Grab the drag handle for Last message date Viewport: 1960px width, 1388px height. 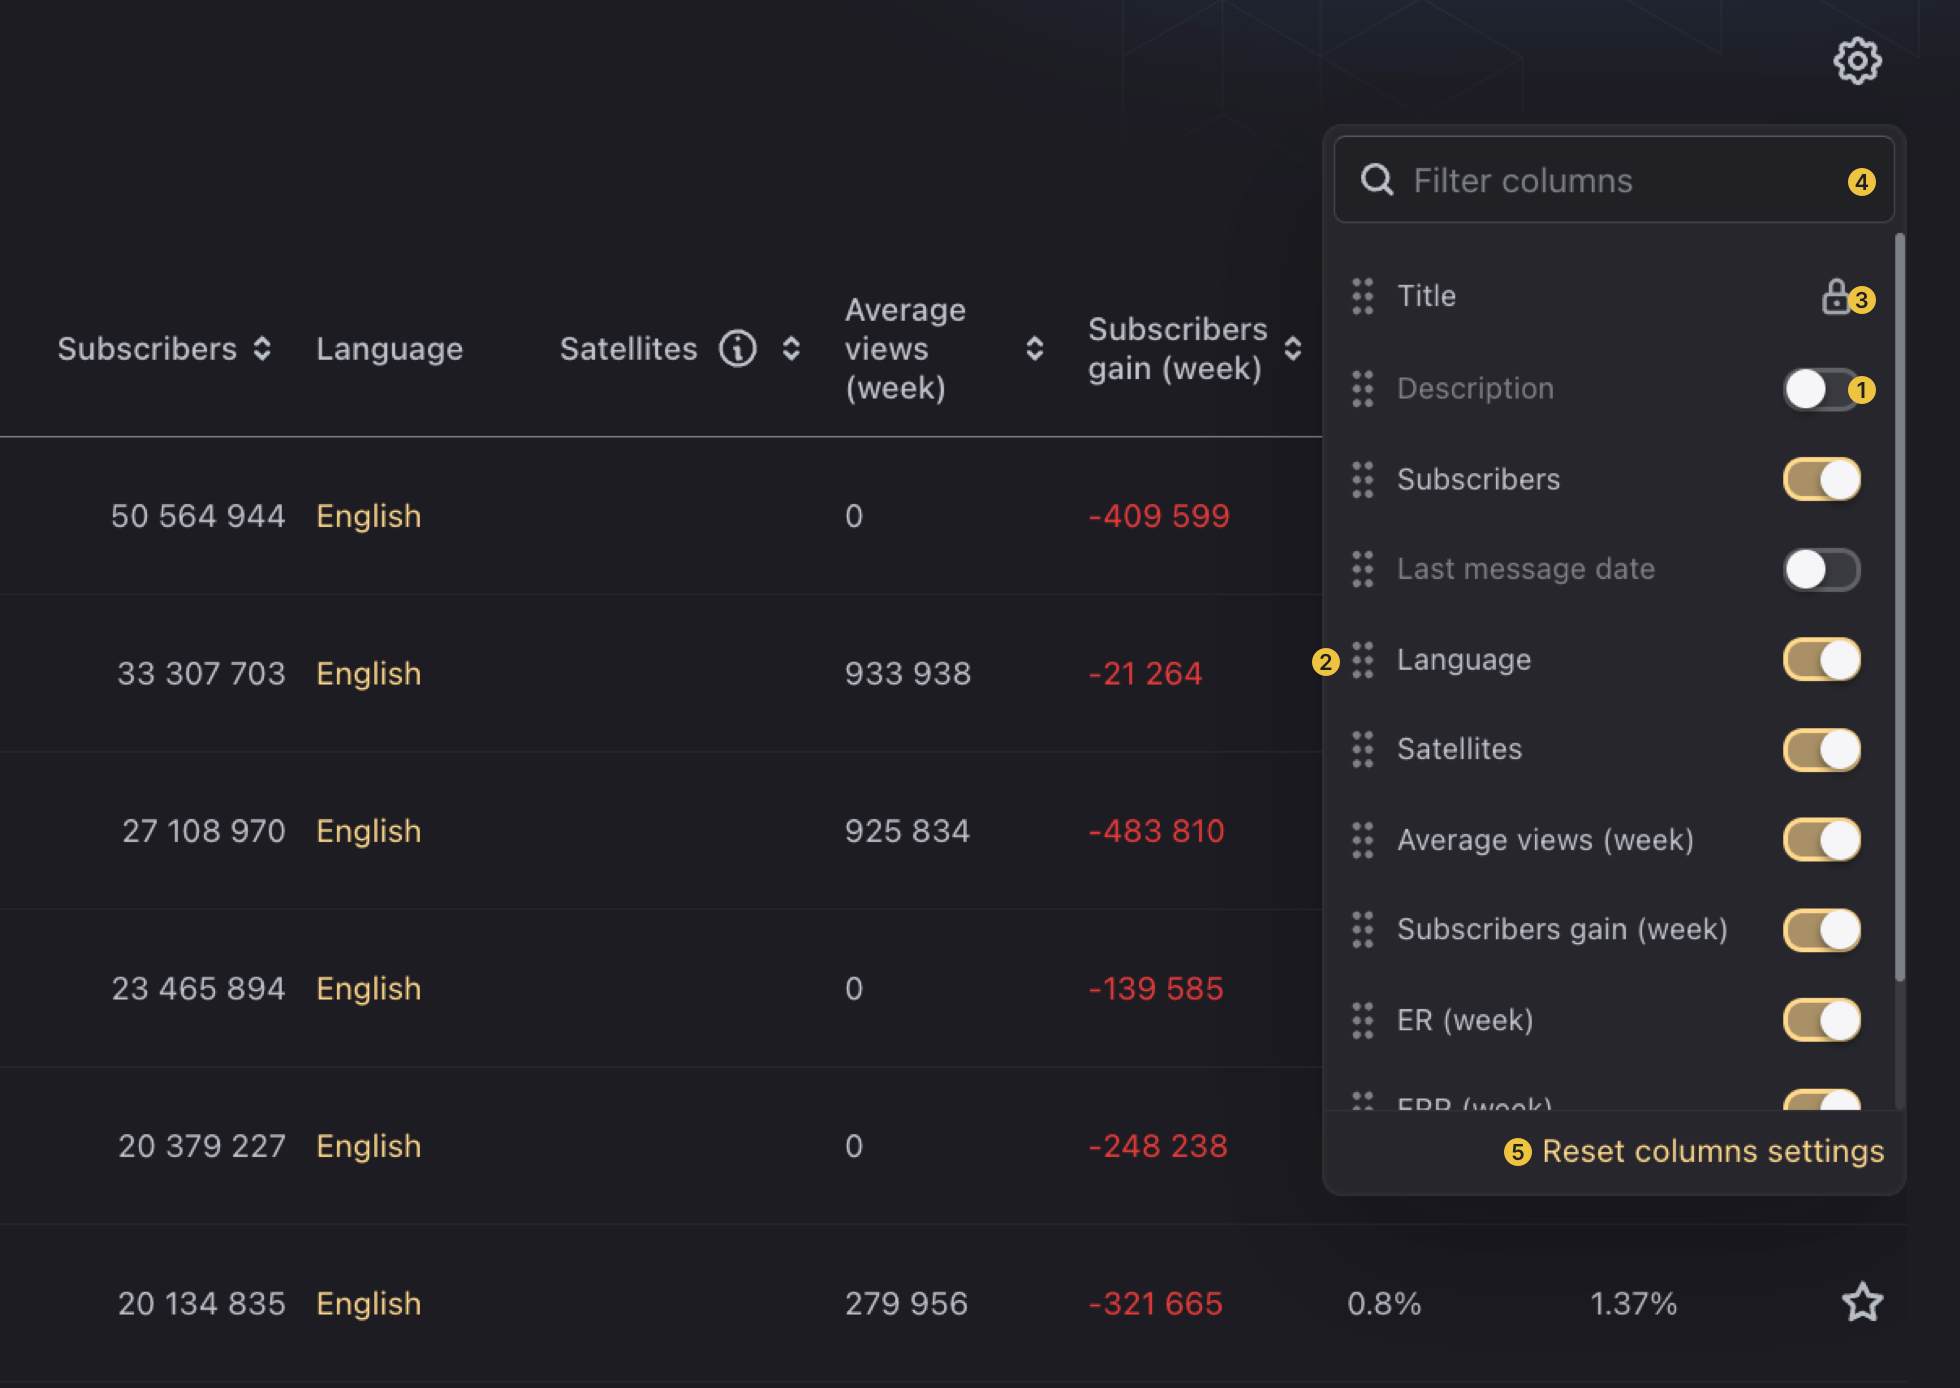point(1363,569)
